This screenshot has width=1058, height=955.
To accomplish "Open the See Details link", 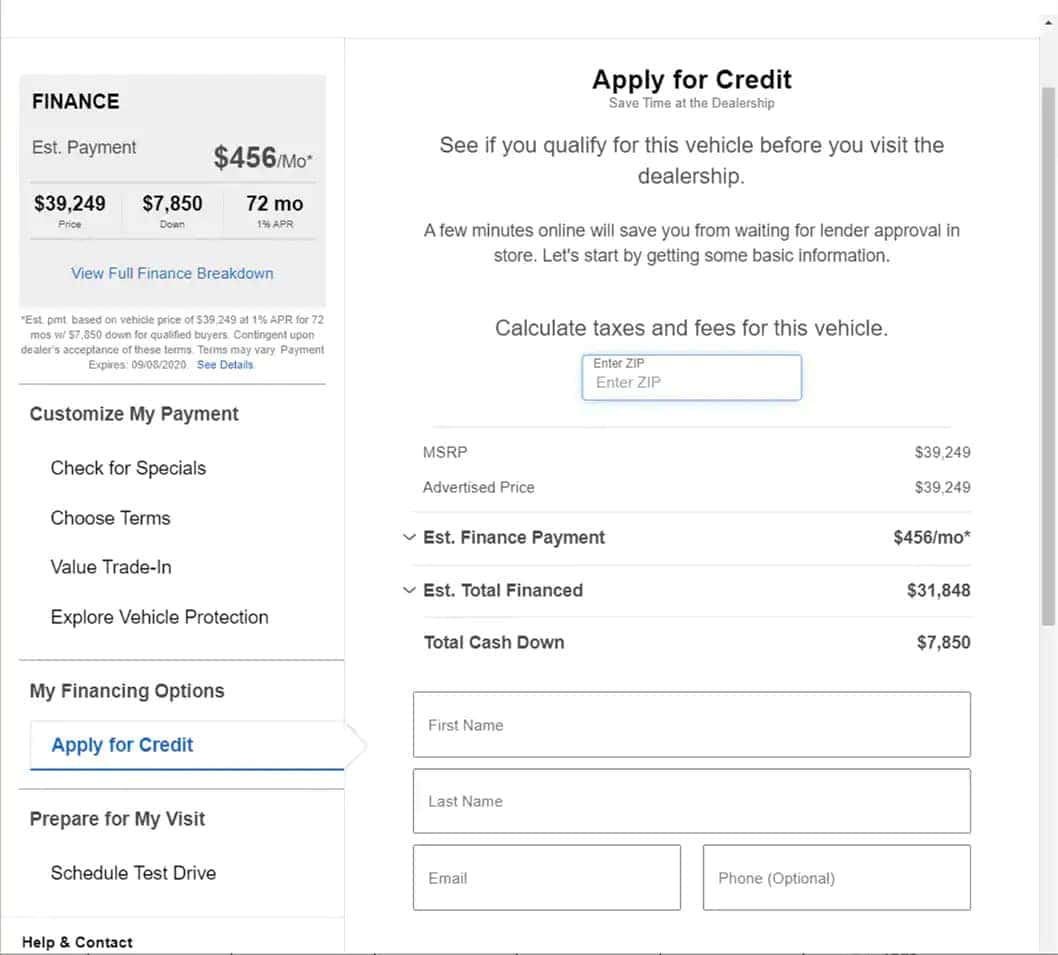I will [225, 364].
